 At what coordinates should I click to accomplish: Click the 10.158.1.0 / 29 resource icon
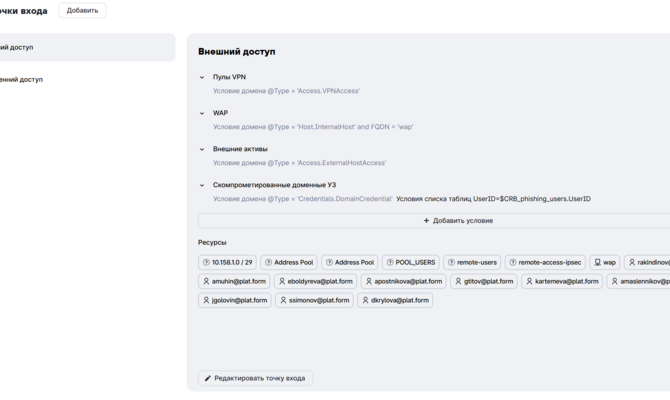tap(206, 262)
